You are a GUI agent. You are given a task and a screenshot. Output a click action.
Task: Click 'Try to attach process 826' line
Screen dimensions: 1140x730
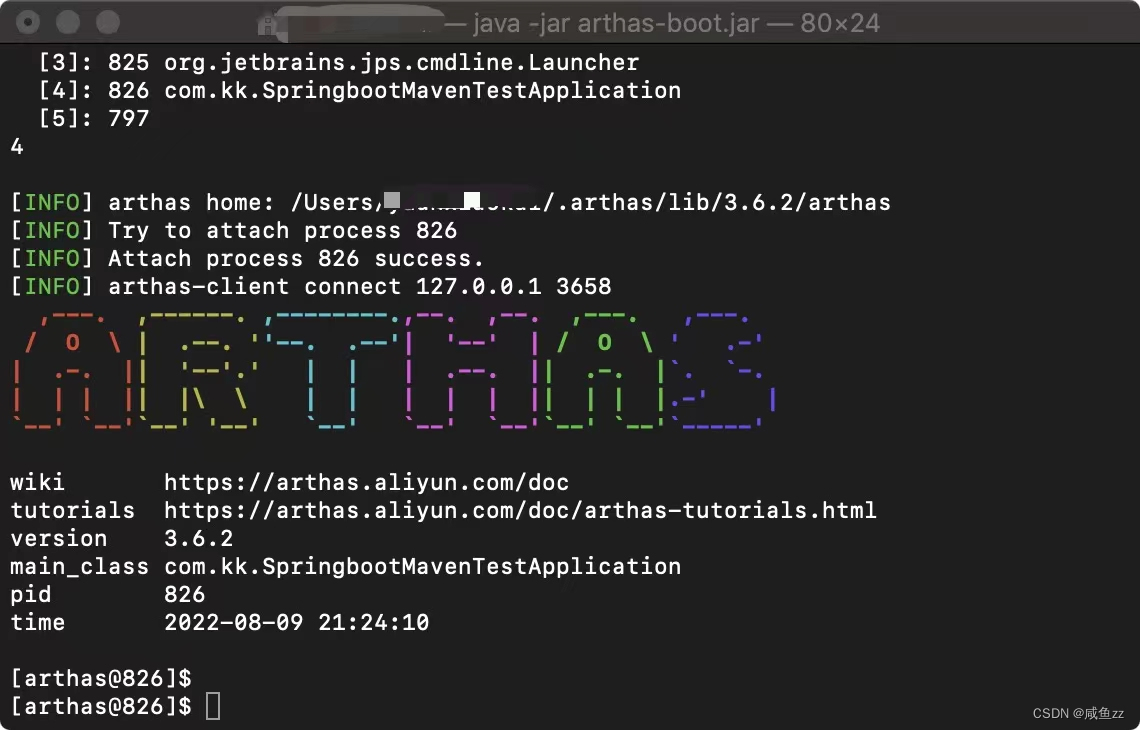point(233,230)
